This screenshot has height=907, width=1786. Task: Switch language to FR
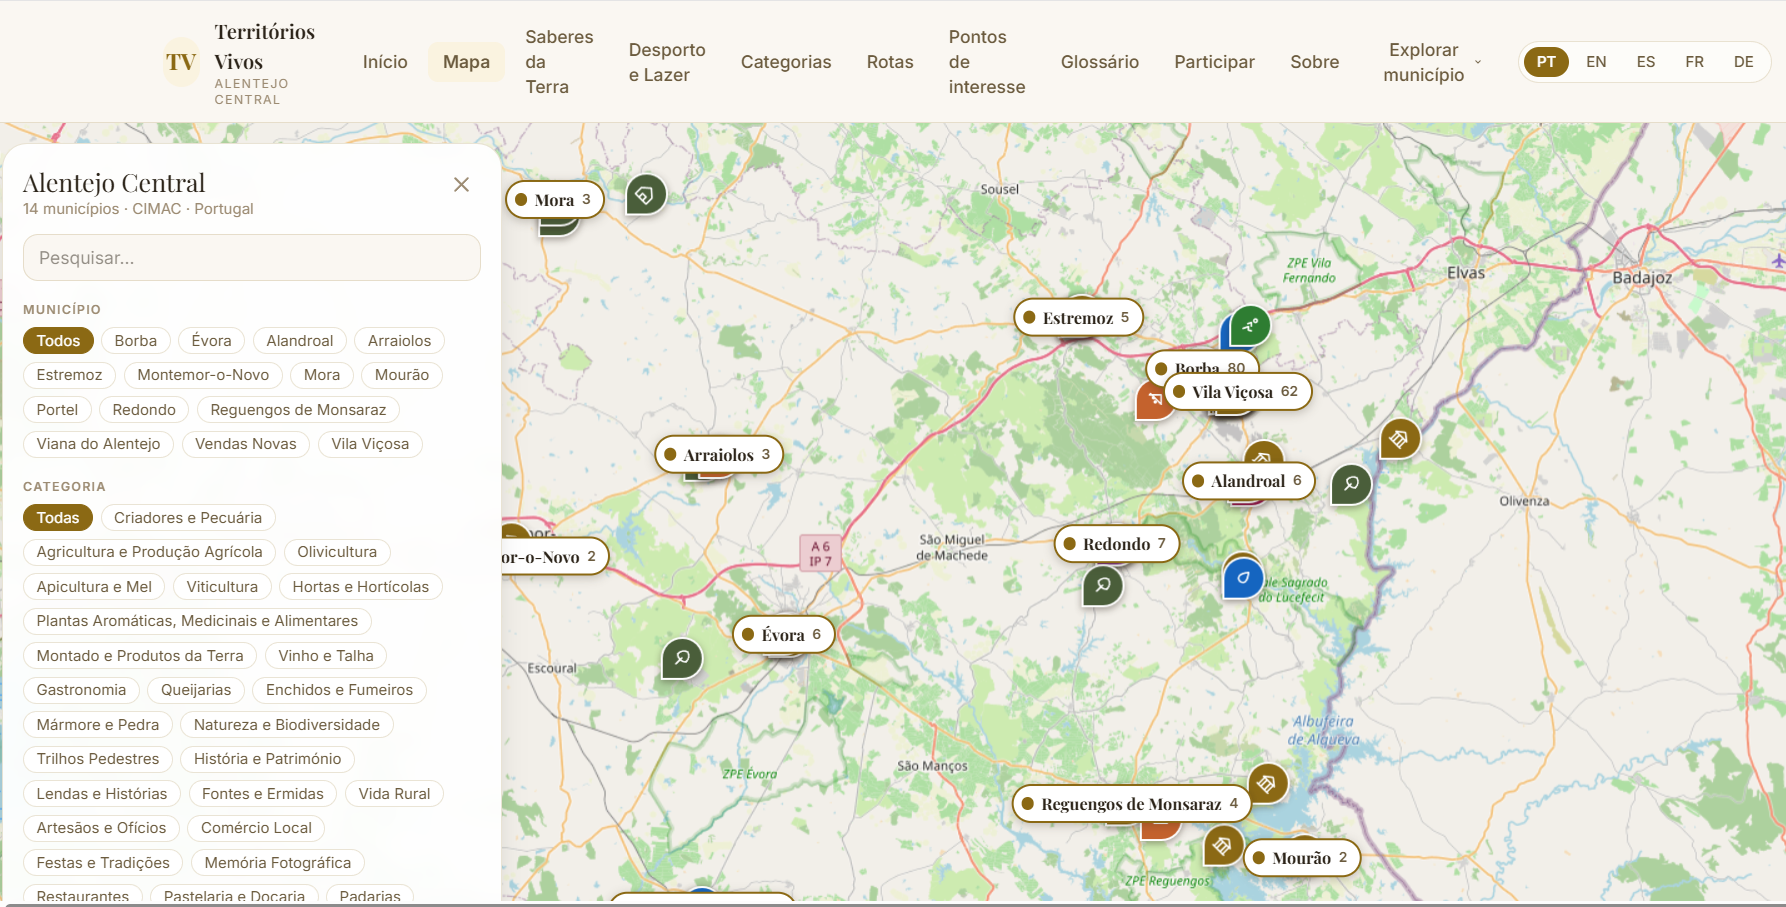tap(1694, 62)
